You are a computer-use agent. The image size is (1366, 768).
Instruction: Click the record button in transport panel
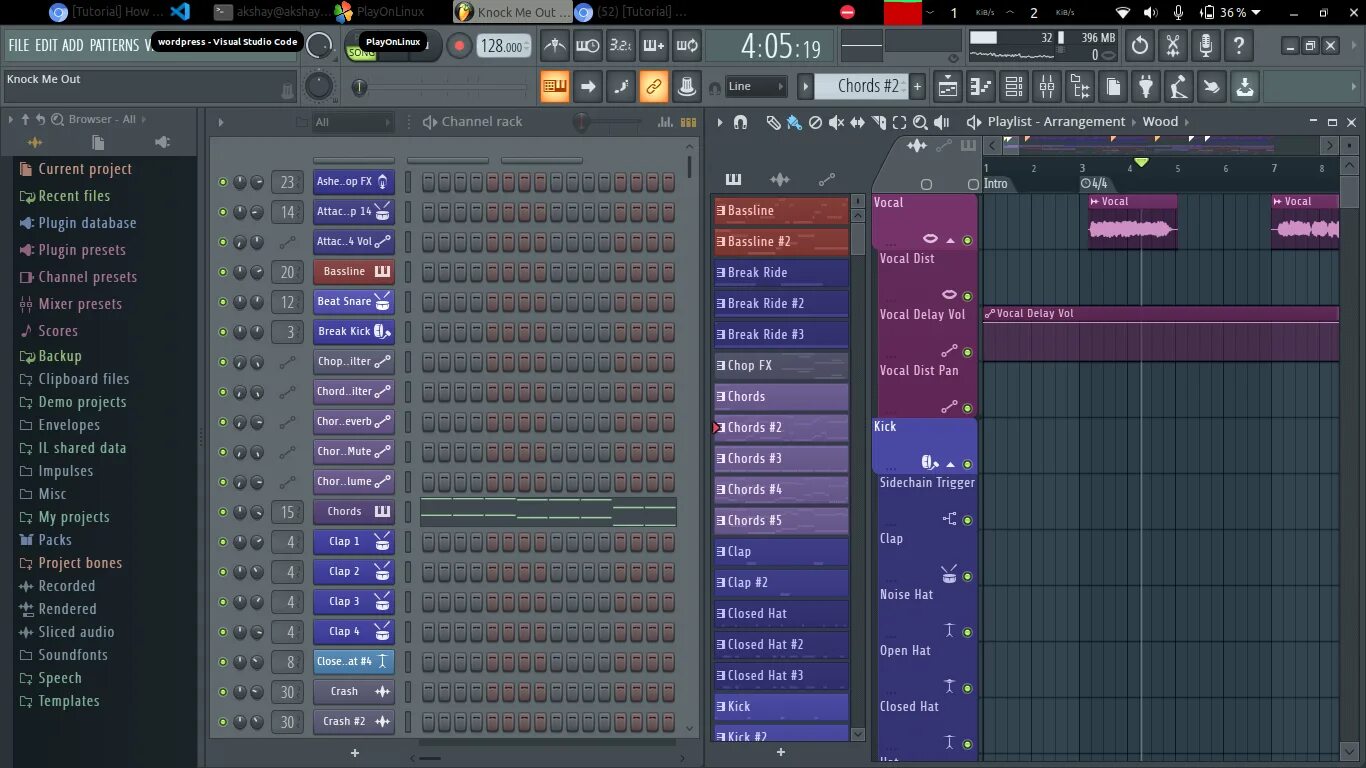coord(460,46)
